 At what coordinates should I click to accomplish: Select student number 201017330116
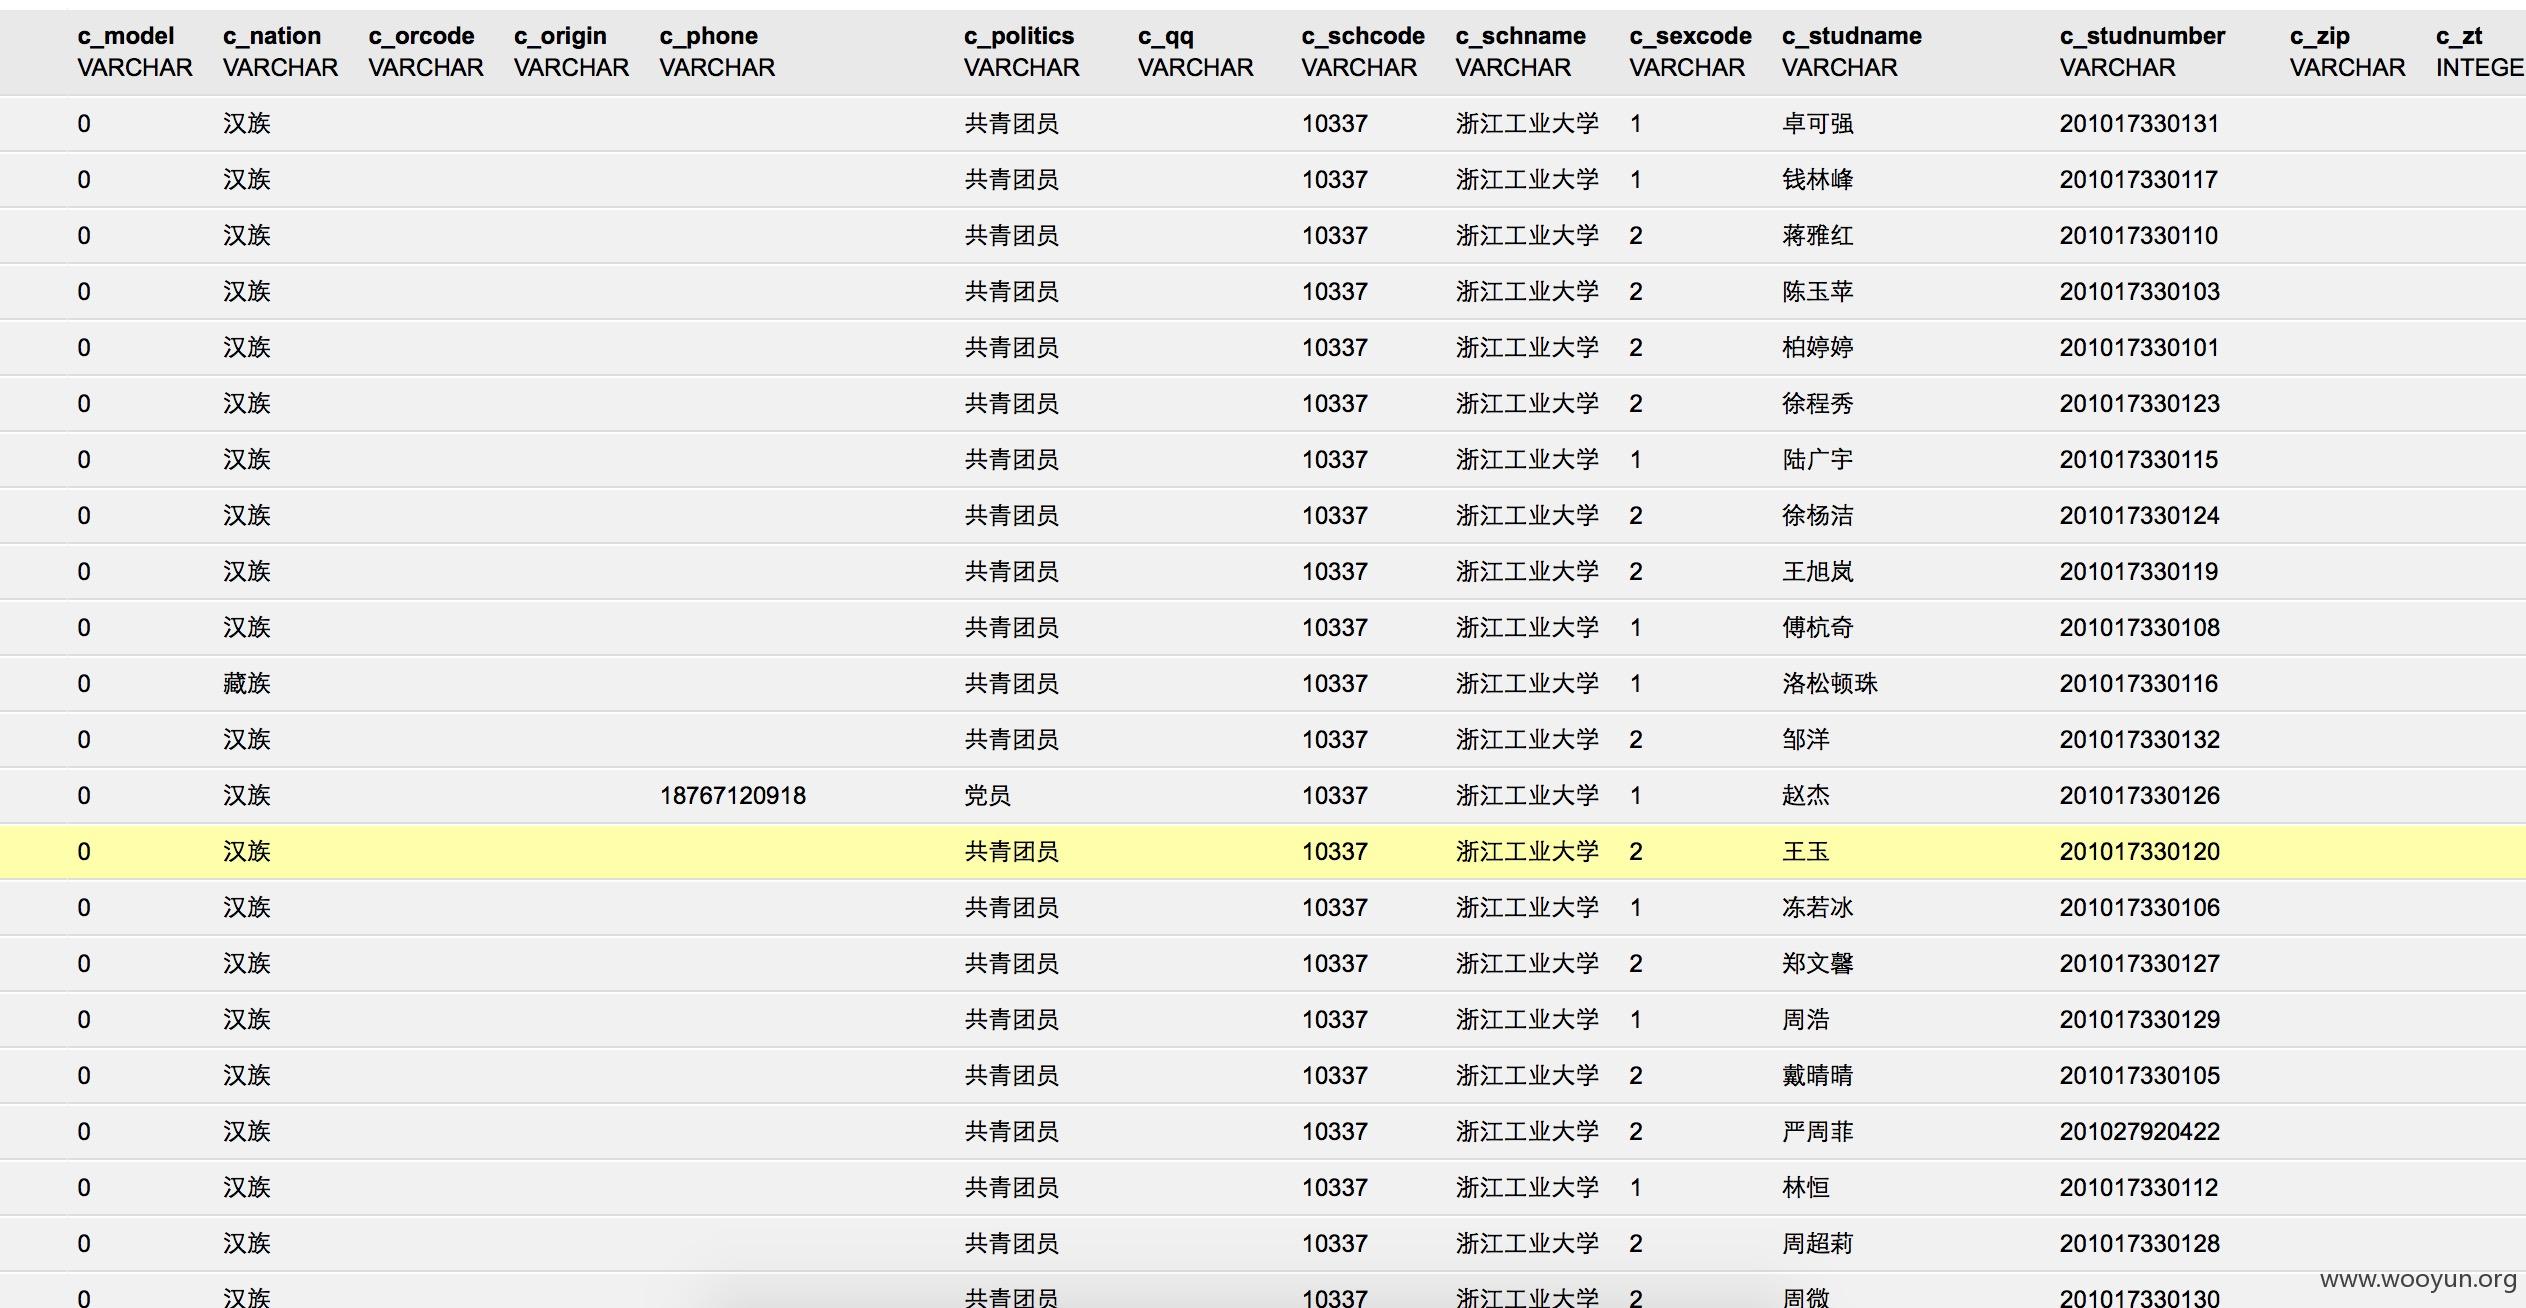pos(2139,684)
